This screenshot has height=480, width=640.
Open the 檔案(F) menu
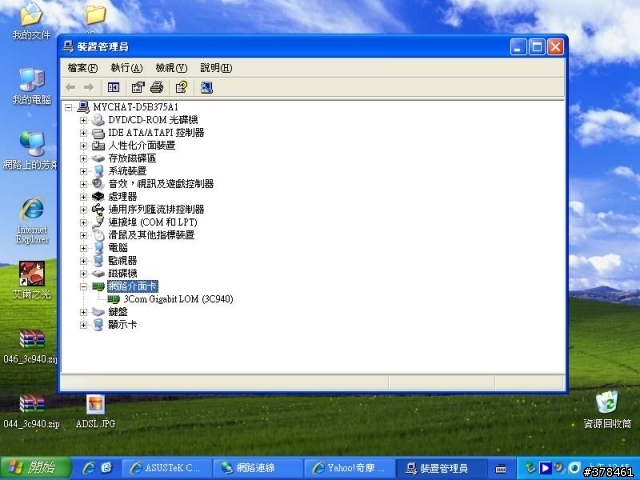tap(82, 68)
